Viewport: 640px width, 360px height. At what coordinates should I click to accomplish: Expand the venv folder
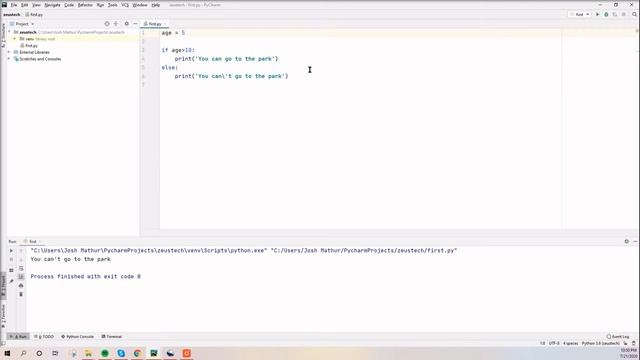click(15, 39)
